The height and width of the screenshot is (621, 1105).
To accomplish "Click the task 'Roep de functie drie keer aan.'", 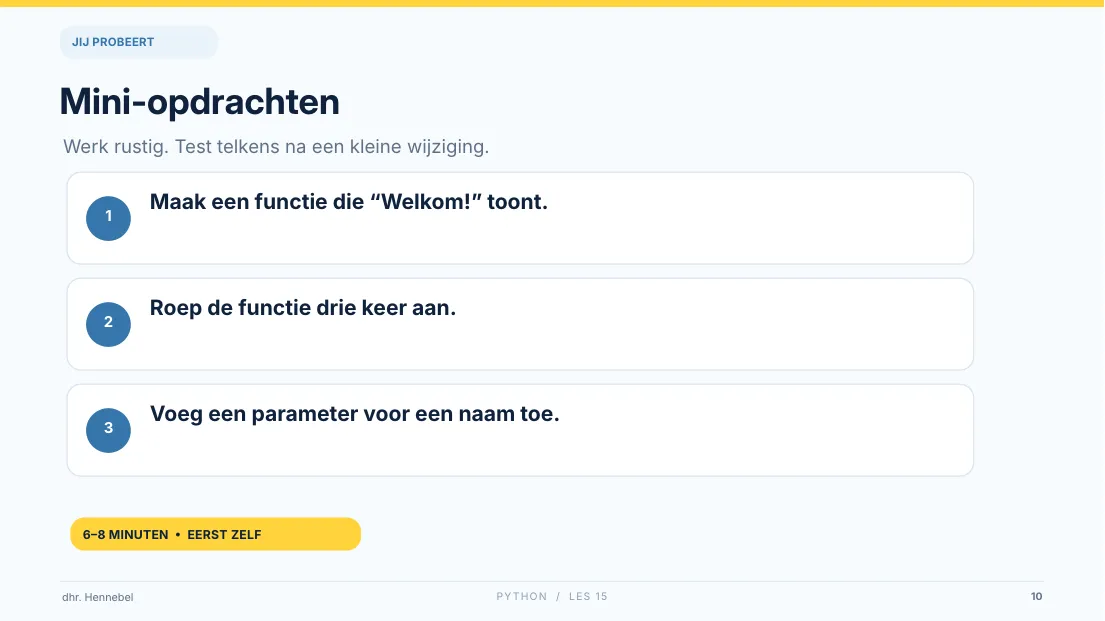I will click(303, 307).
